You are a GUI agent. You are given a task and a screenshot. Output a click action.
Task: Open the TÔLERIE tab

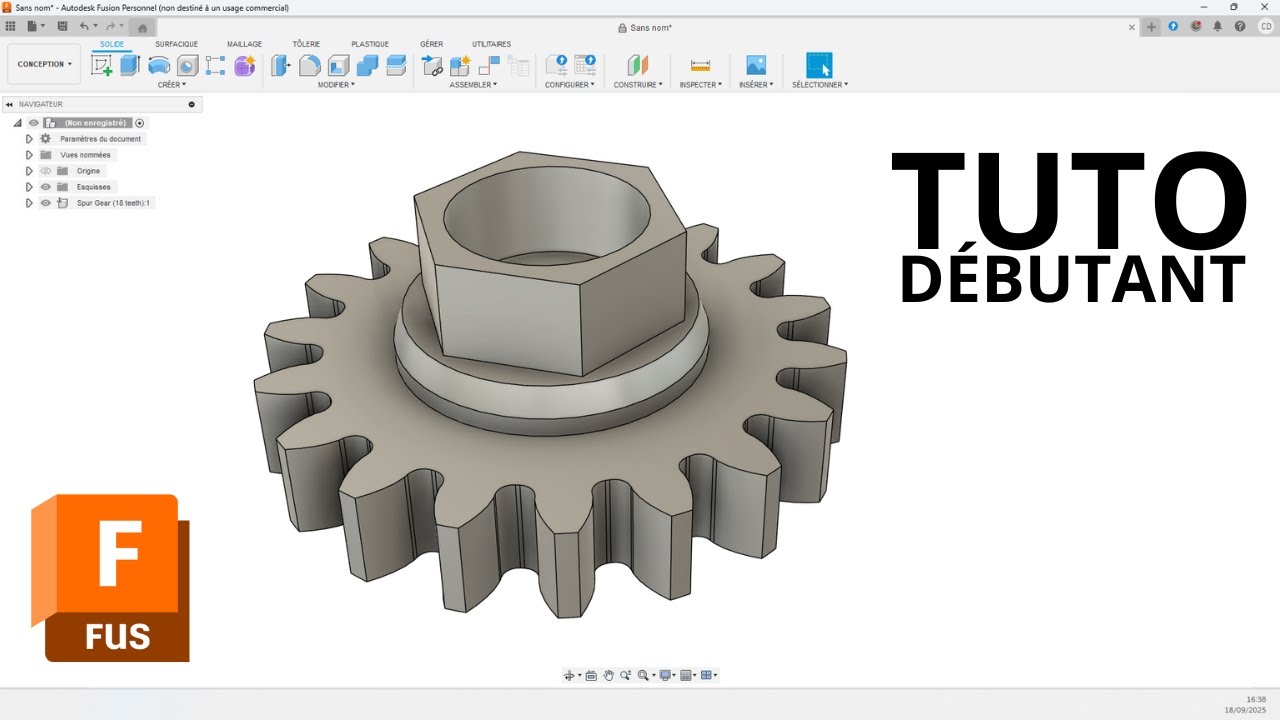click(x=306, y=44)
